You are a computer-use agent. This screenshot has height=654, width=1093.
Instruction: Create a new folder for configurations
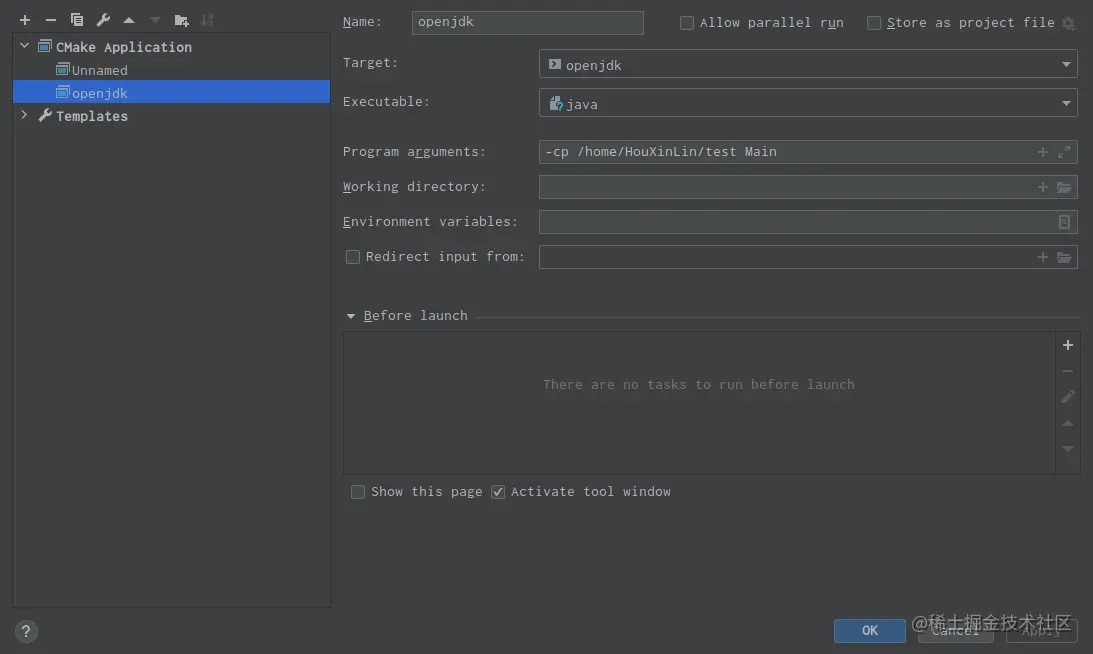click(x=181, y=20)
